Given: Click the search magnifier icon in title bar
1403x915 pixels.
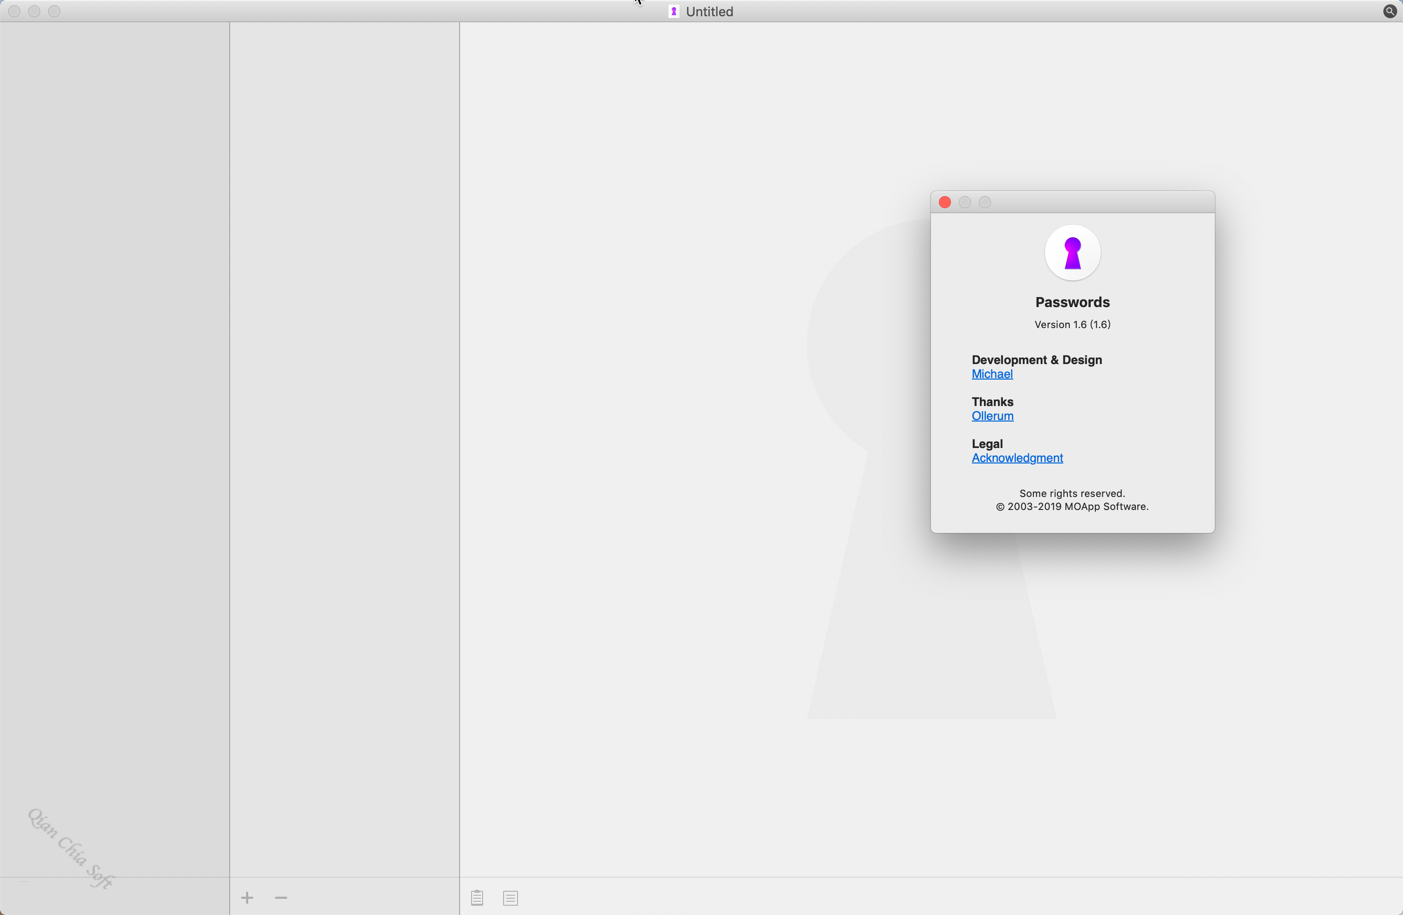Looking at the screenshot, I should click(x=1390, y=11).
